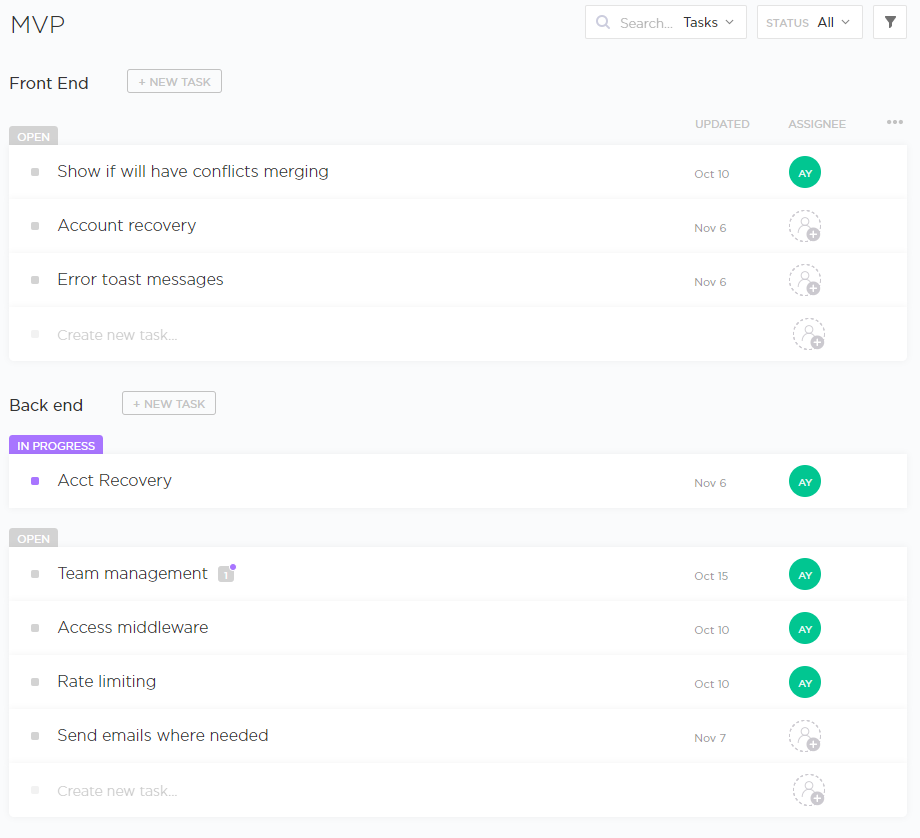Viewport: 920px width, 838px height.
Task: Change status square of Rate limiting
Action: click(35, 682)
